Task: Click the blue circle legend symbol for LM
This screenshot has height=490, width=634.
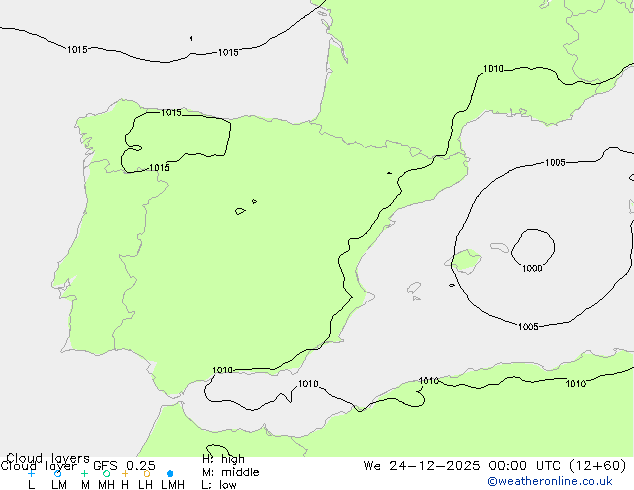Action: pos(57,473)
